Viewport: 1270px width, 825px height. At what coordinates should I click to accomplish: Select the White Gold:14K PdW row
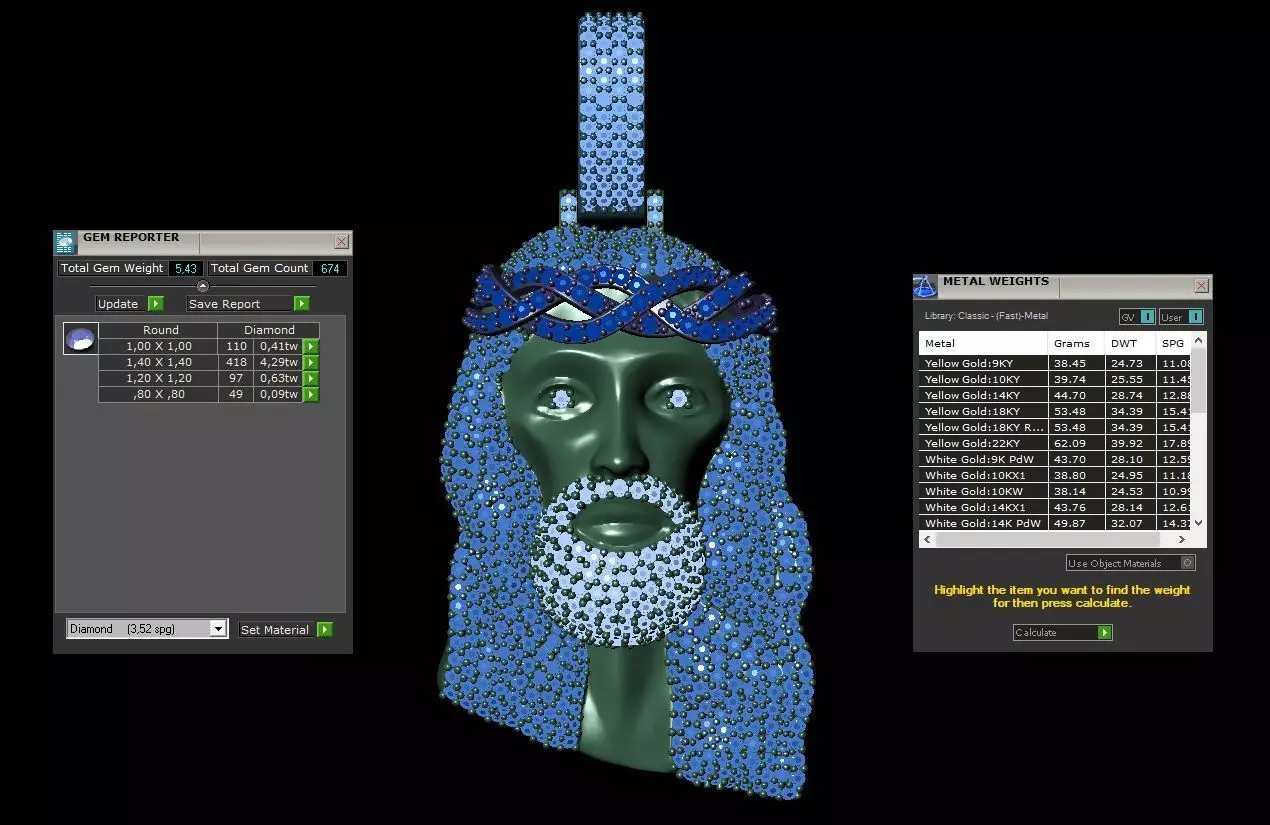pos(1055,523)
